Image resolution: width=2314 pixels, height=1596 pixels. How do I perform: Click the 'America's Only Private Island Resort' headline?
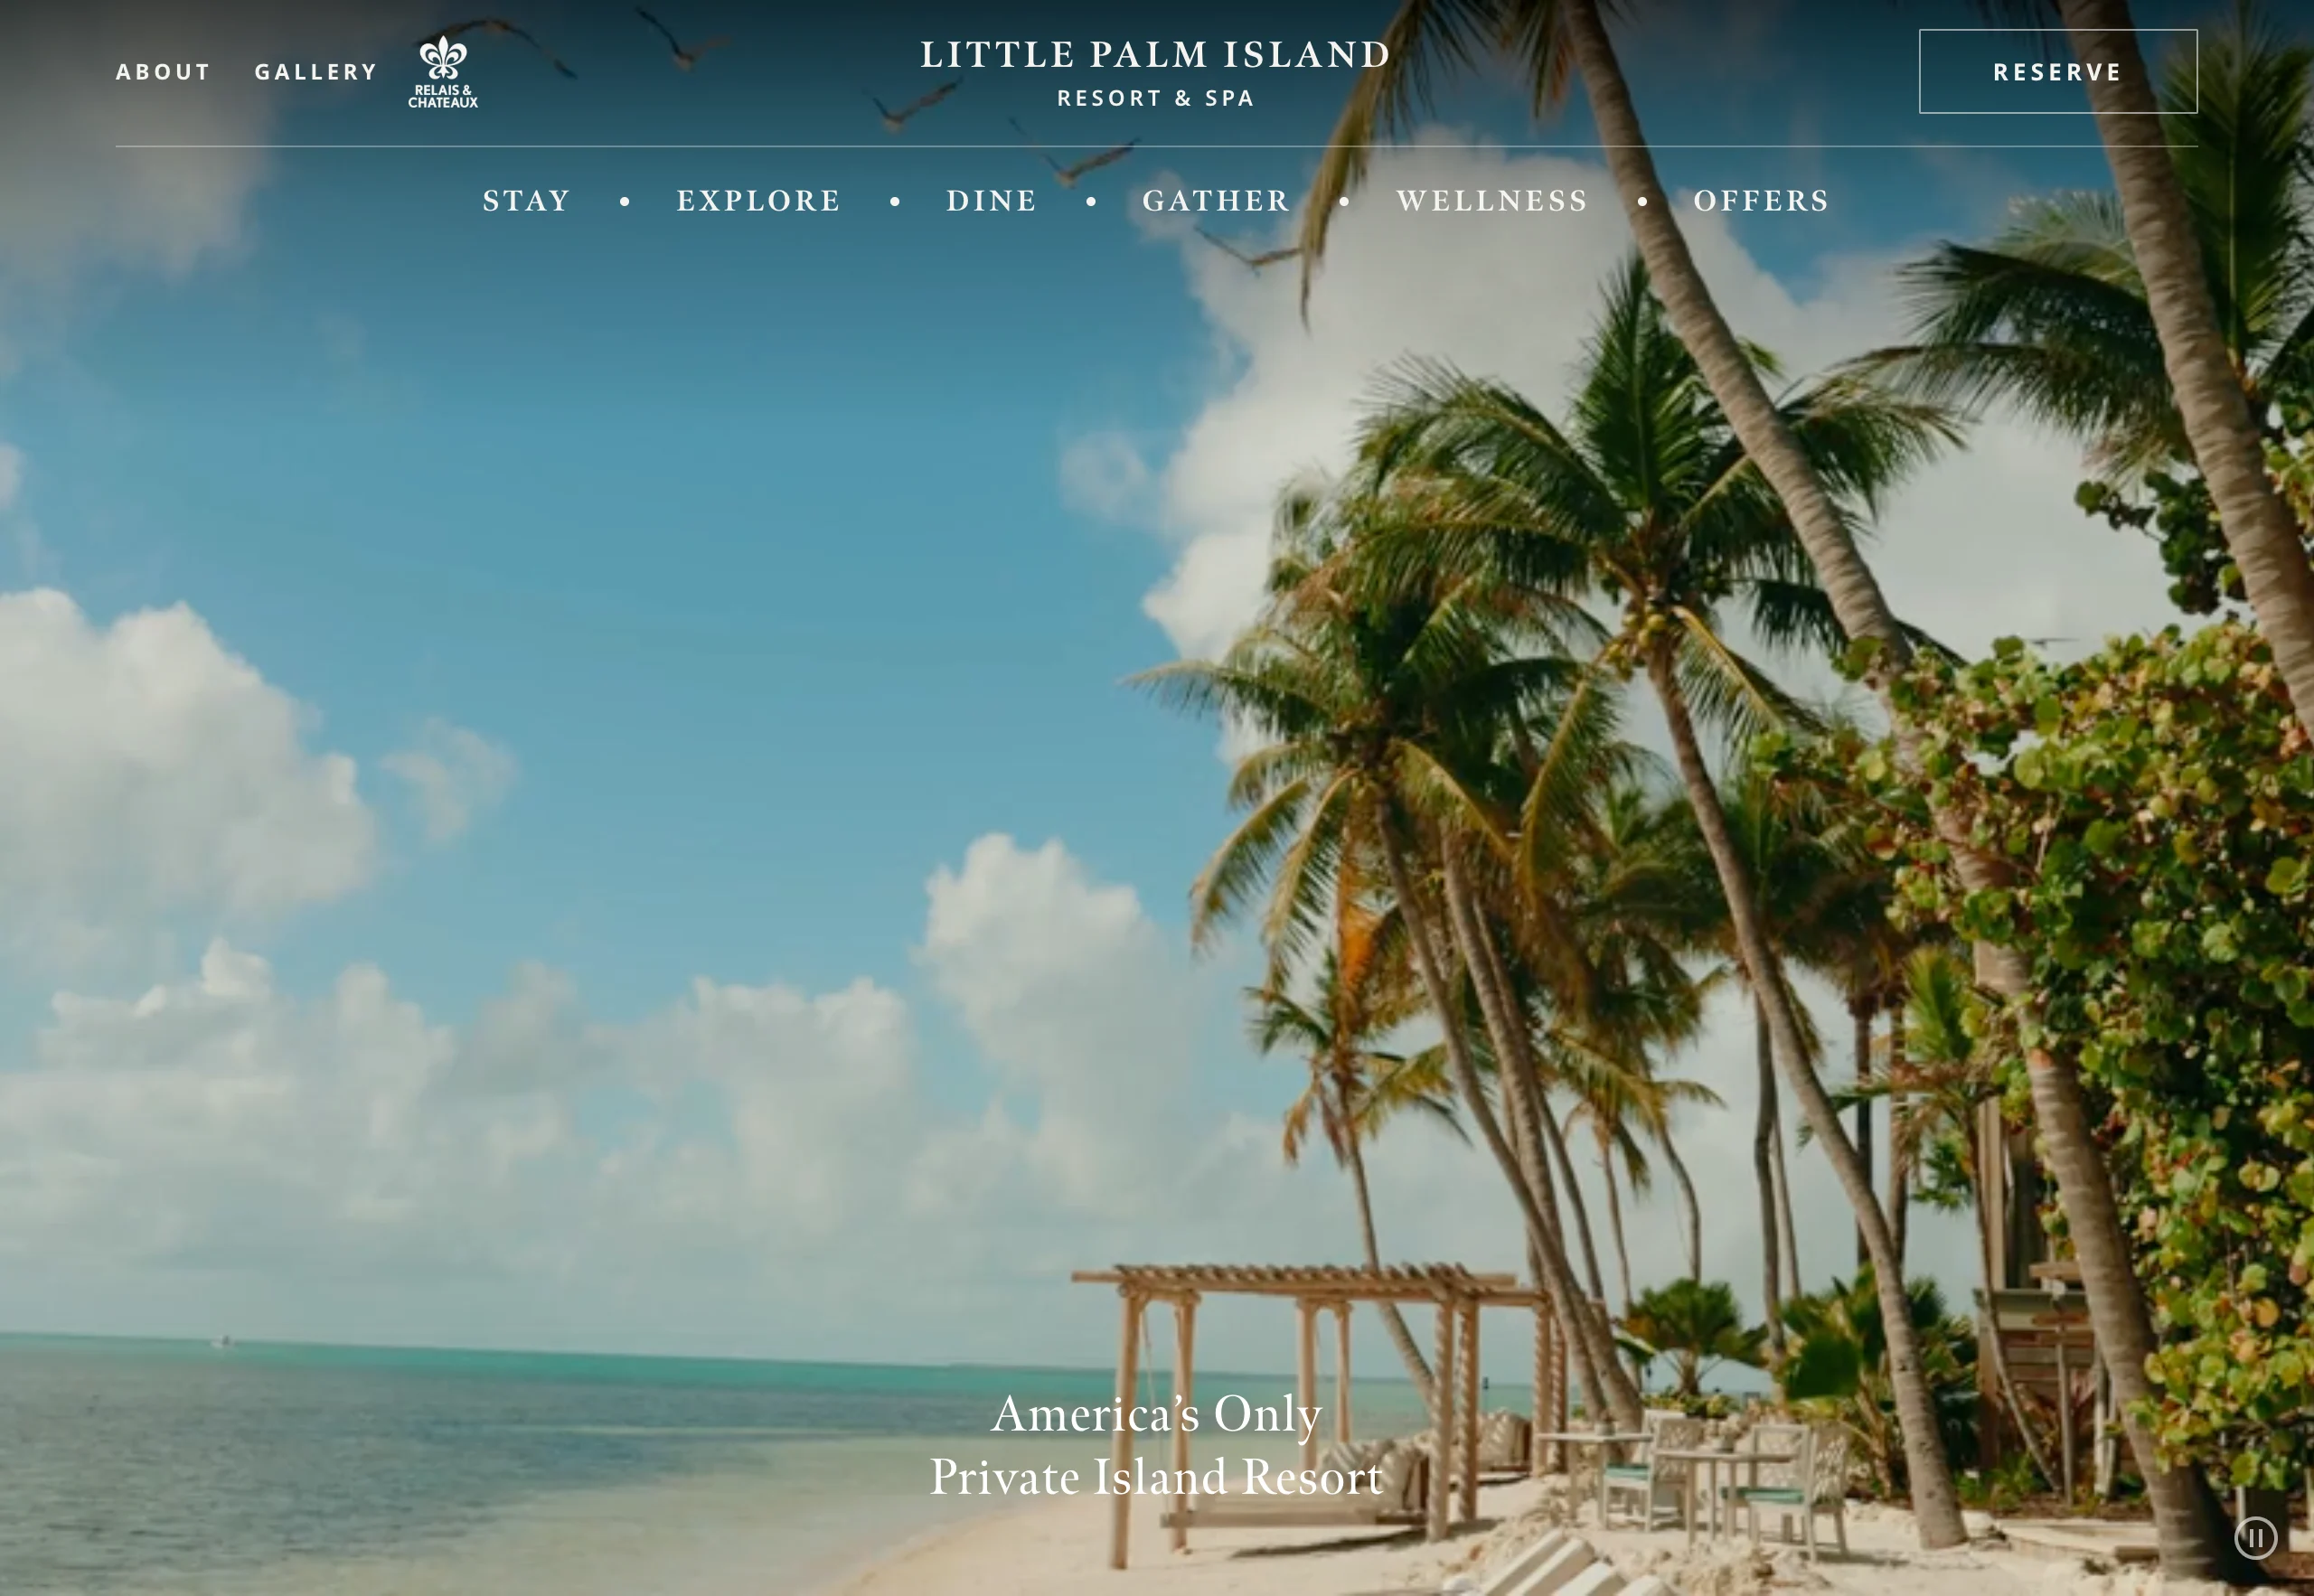(1157, 1446)
